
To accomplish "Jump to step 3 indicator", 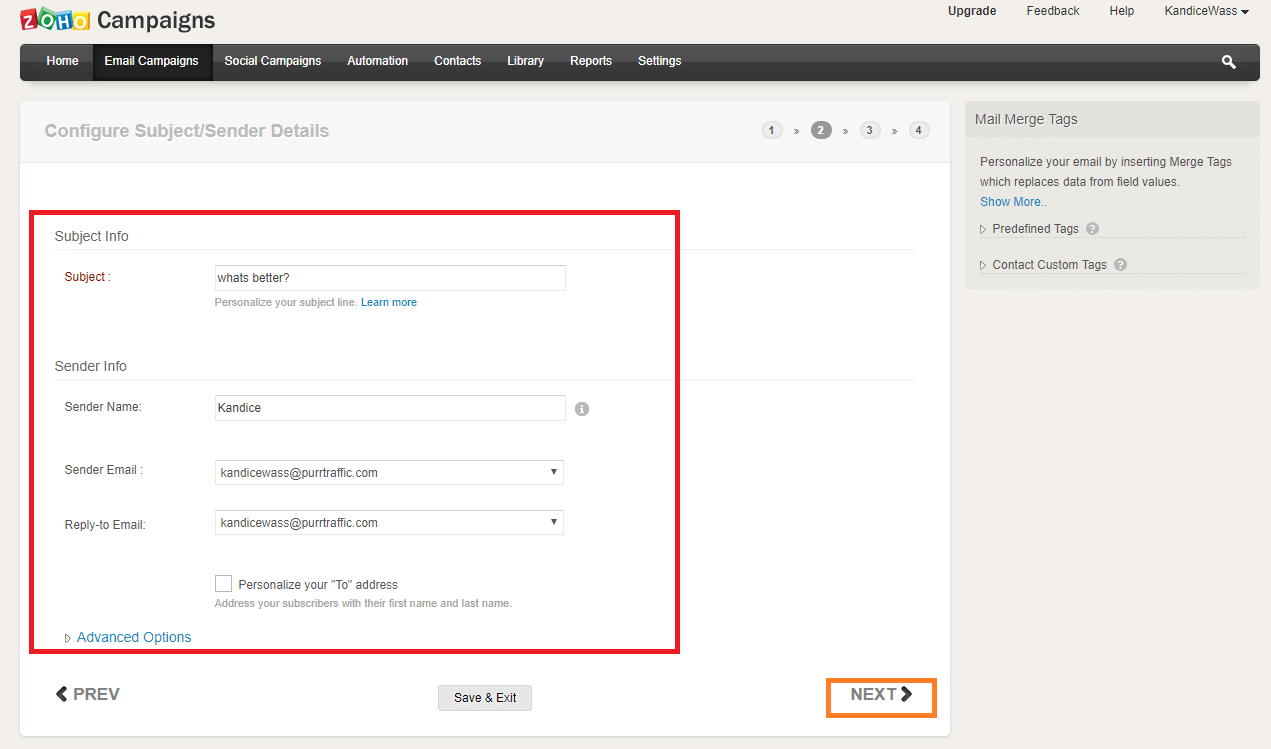I will (870, 130).
